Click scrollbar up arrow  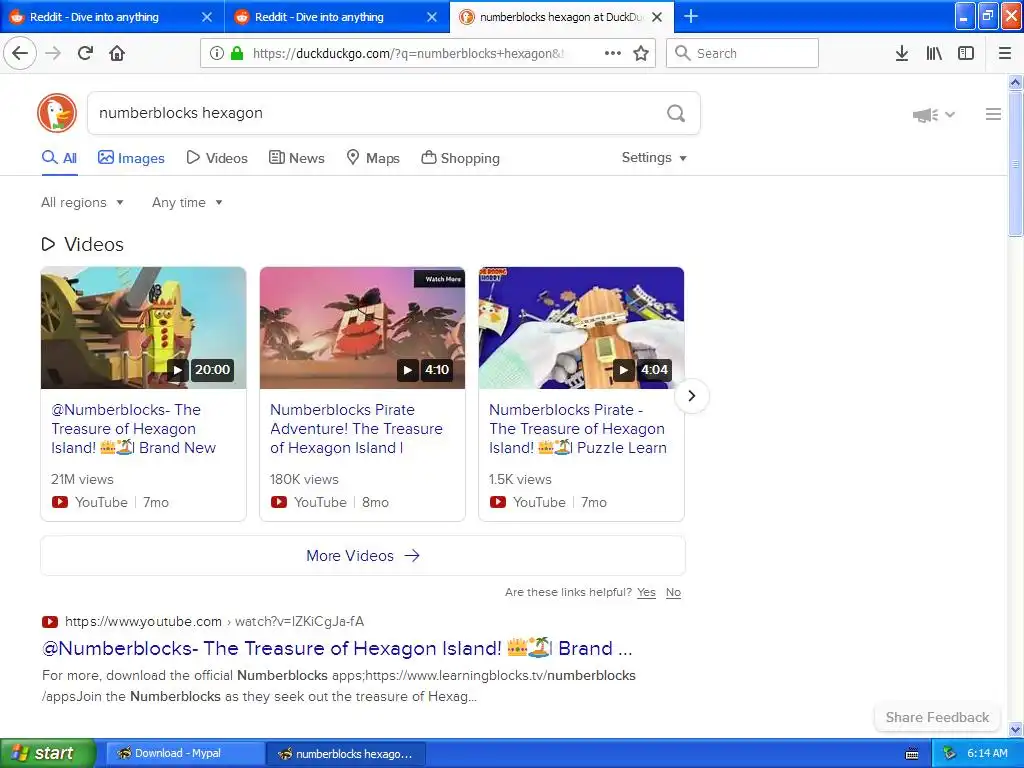pos(1016,82)
